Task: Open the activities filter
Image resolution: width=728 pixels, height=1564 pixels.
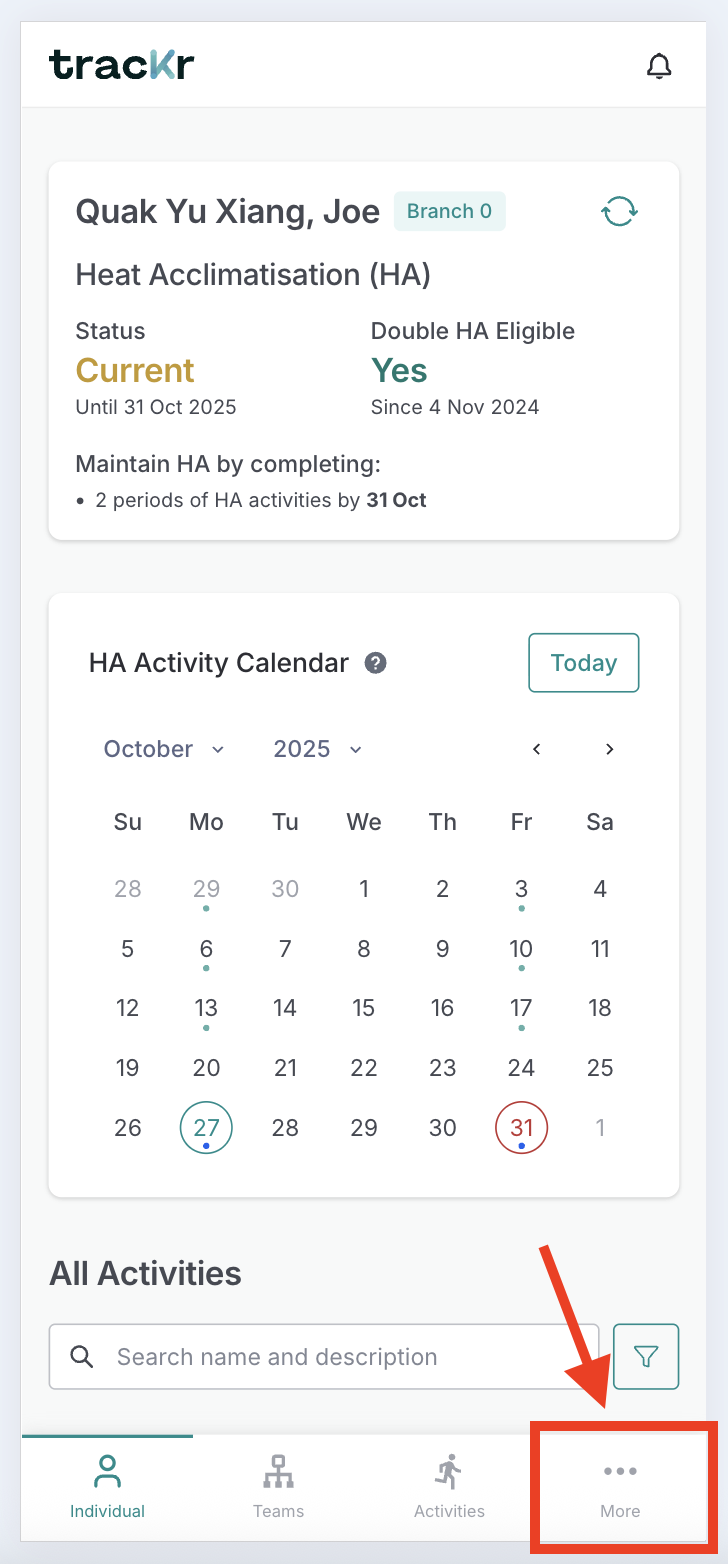Action: [x=645, y=1357]
